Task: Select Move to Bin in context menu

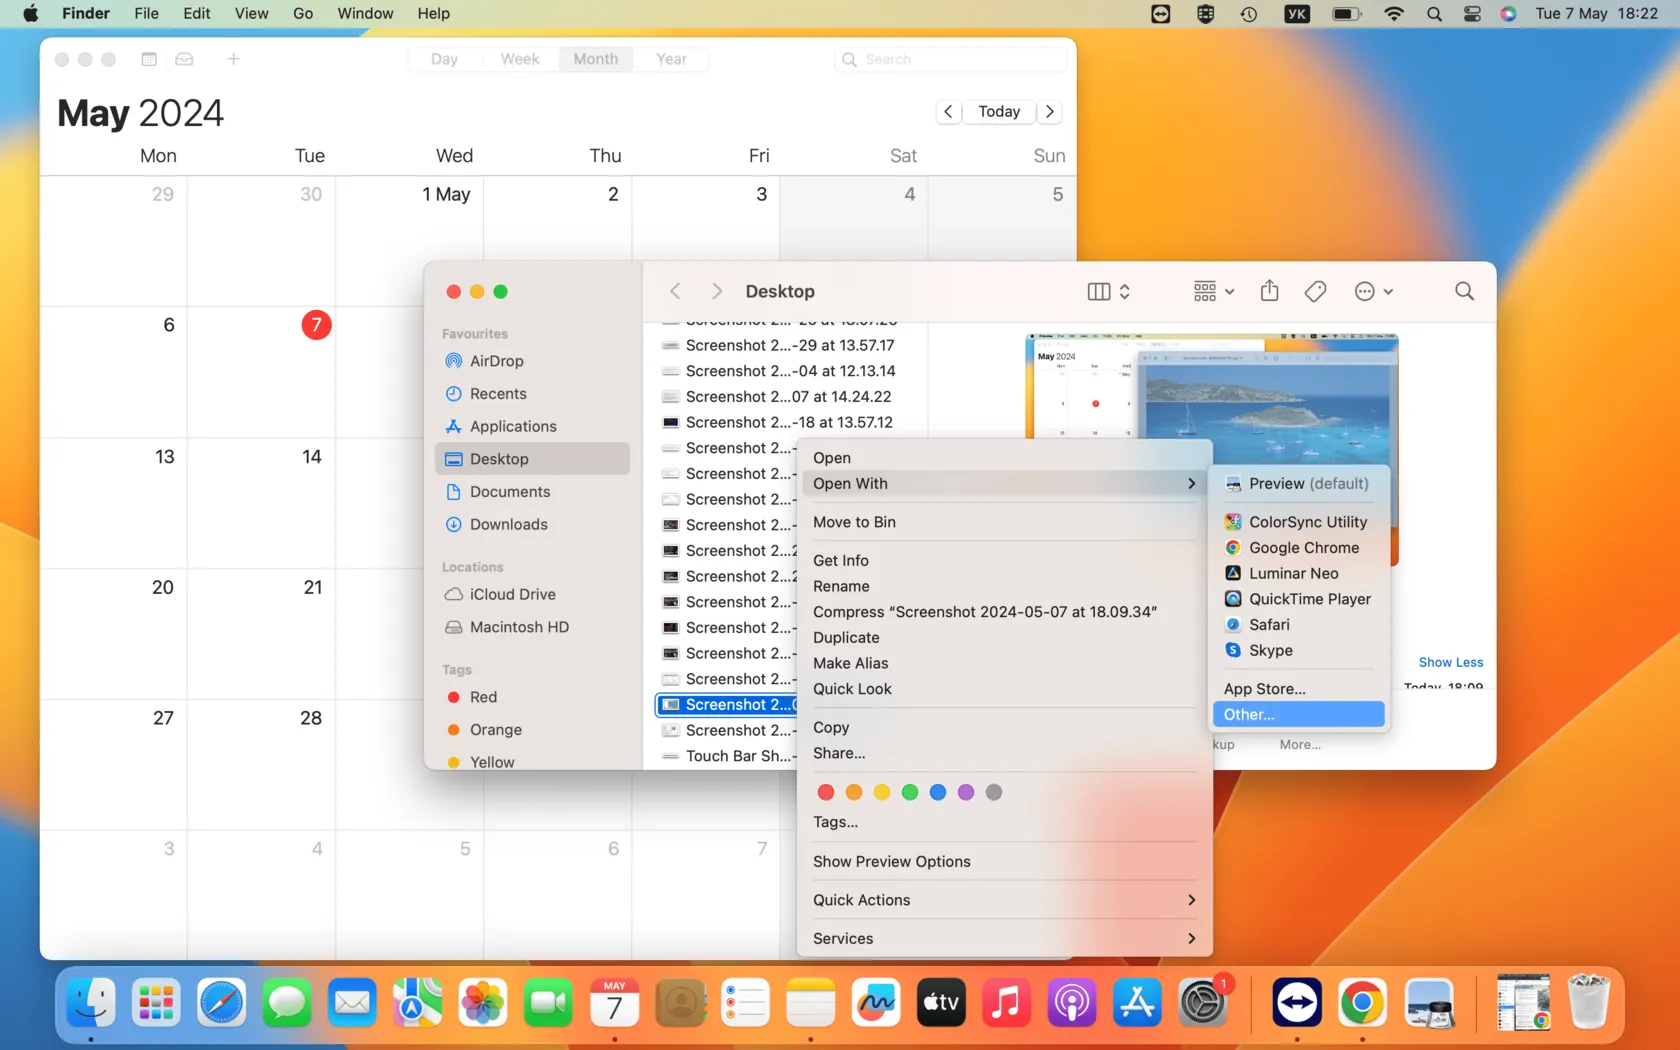Action: [x=854, y=522]
